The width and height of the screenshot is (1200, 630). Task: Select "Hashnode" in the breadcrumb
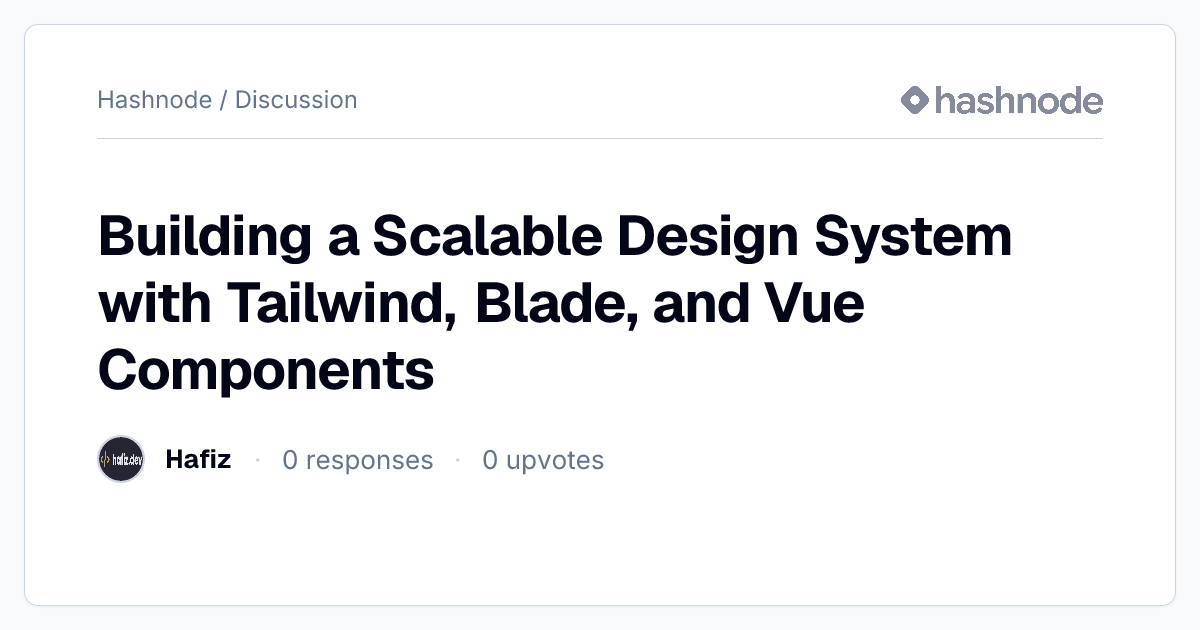155,100
